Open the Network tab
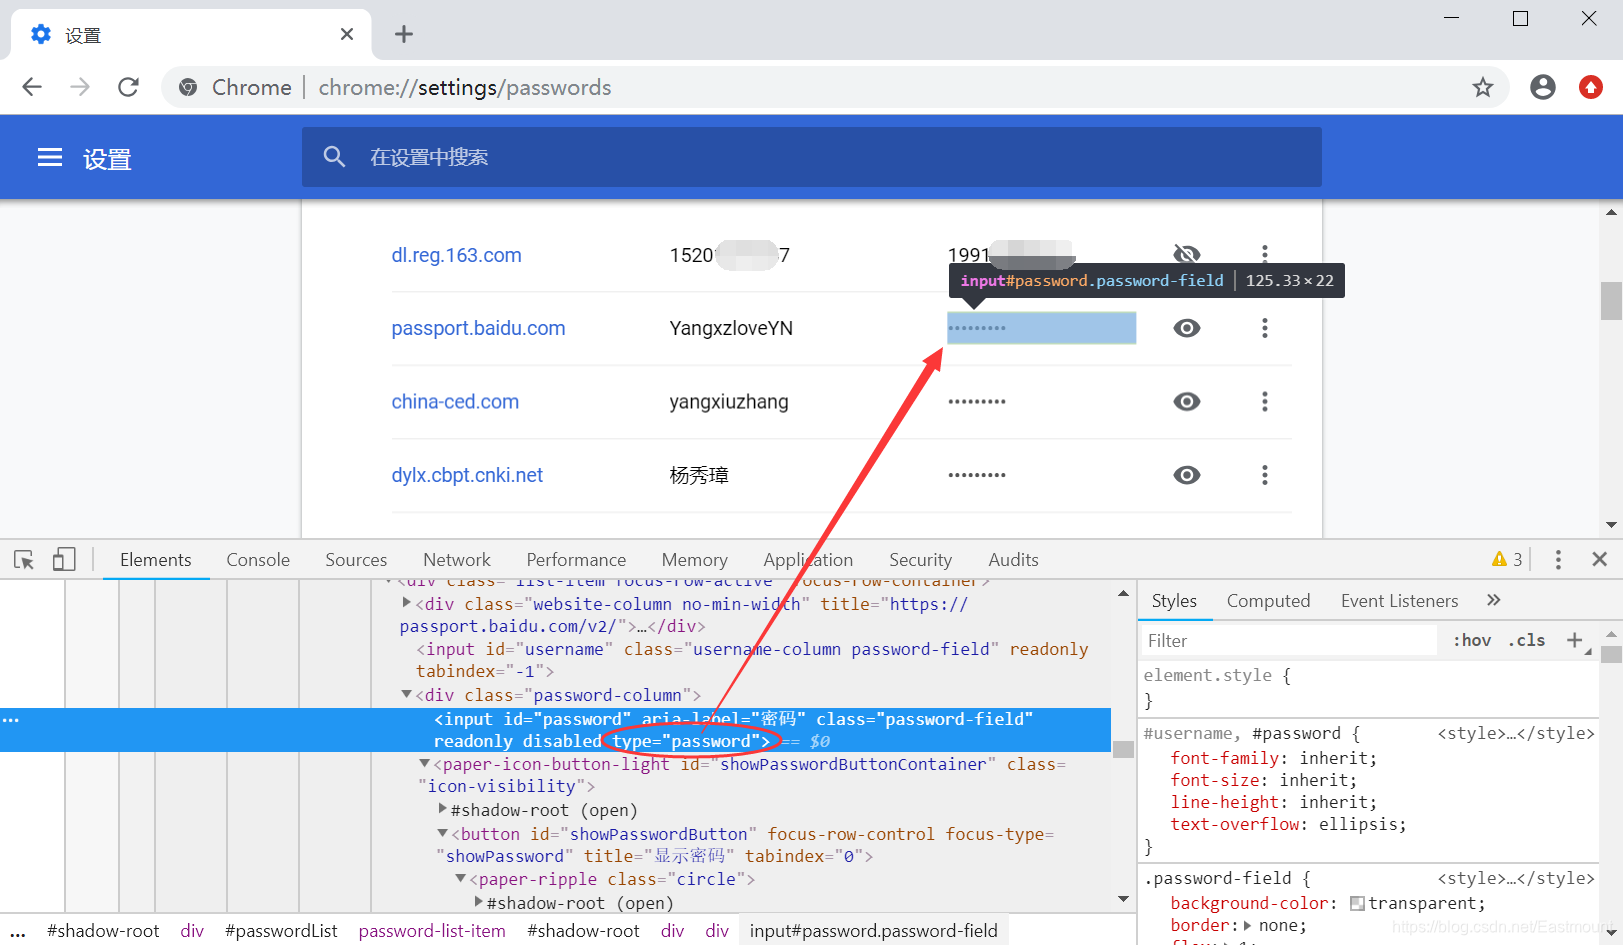Viewport: 1623px width, 945px height. [x=457, y=560]
